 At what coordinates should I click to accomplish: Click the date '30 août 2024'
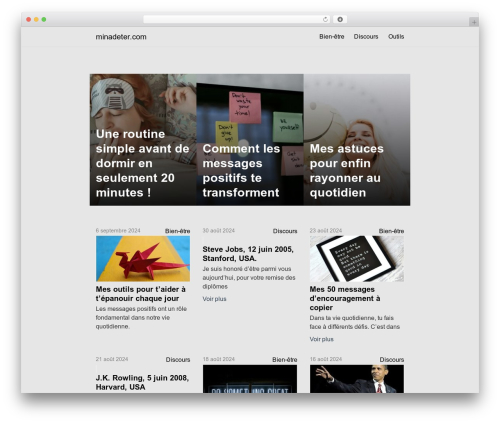(x=219, y=231)
